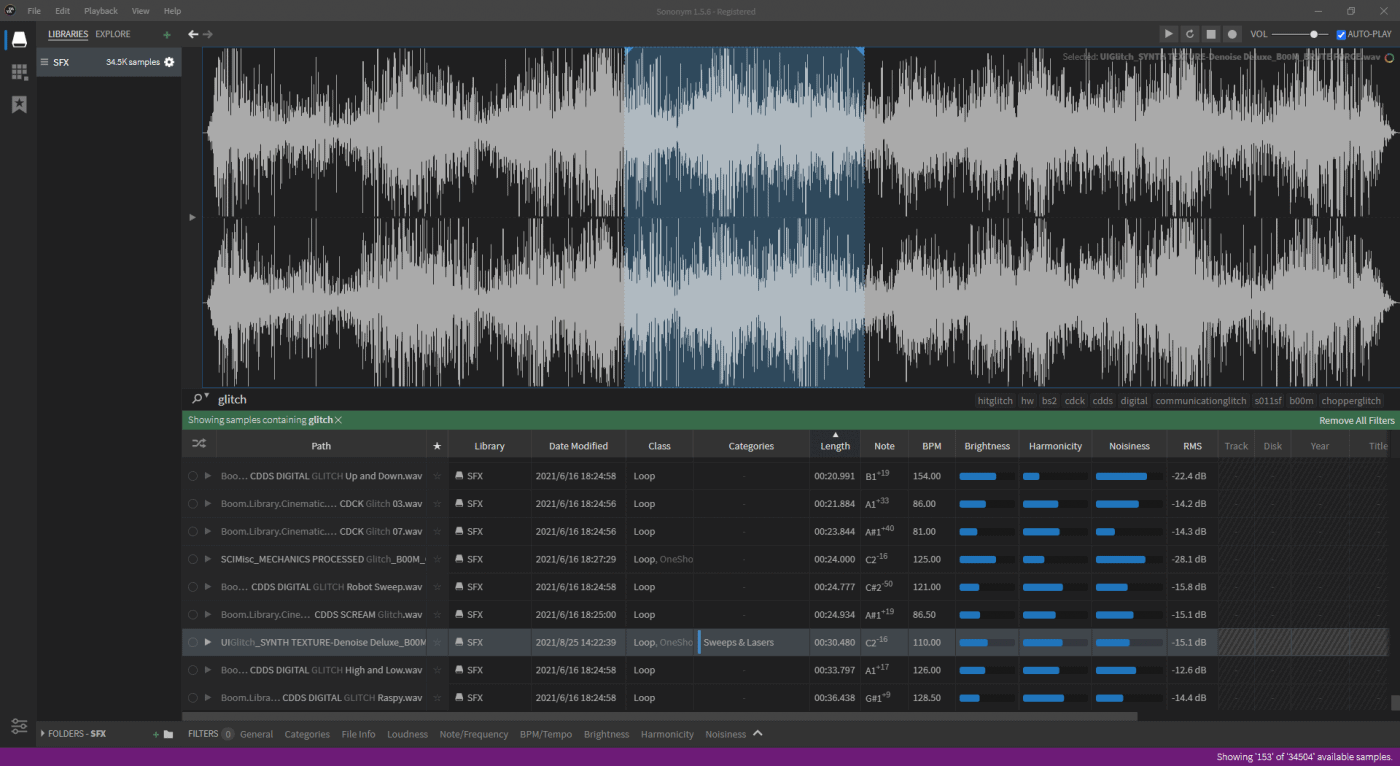This screenshot has height=766, width=1400.
Task: Open the SFX library settings gear
Action: click(x=169, y=62)
